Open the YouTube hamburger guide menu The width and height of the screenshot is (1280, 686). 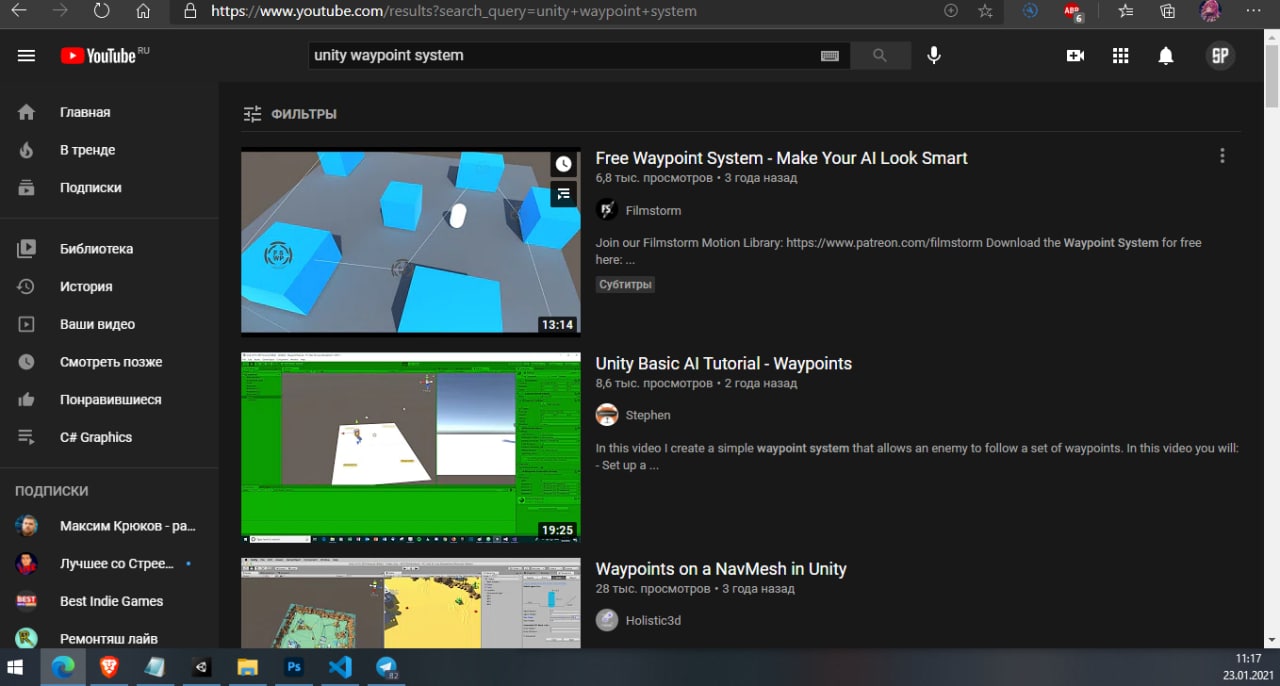[26, 56]
